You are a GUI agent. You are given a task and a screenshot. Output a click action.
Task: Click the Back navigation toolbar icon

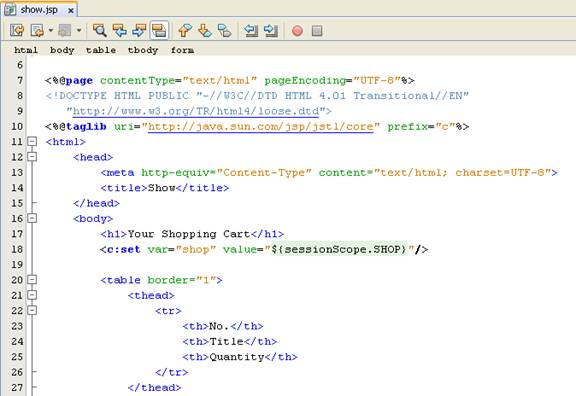tap(37, 30)
